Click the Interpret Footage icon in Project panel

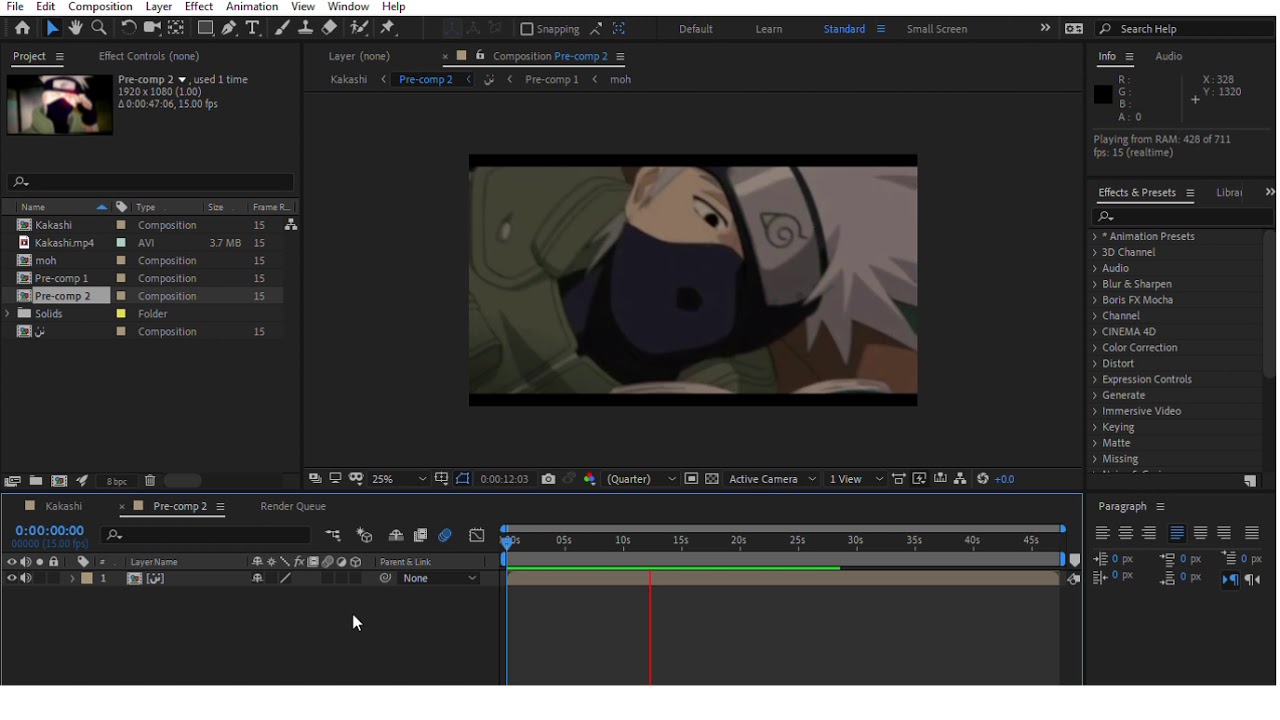13,483
